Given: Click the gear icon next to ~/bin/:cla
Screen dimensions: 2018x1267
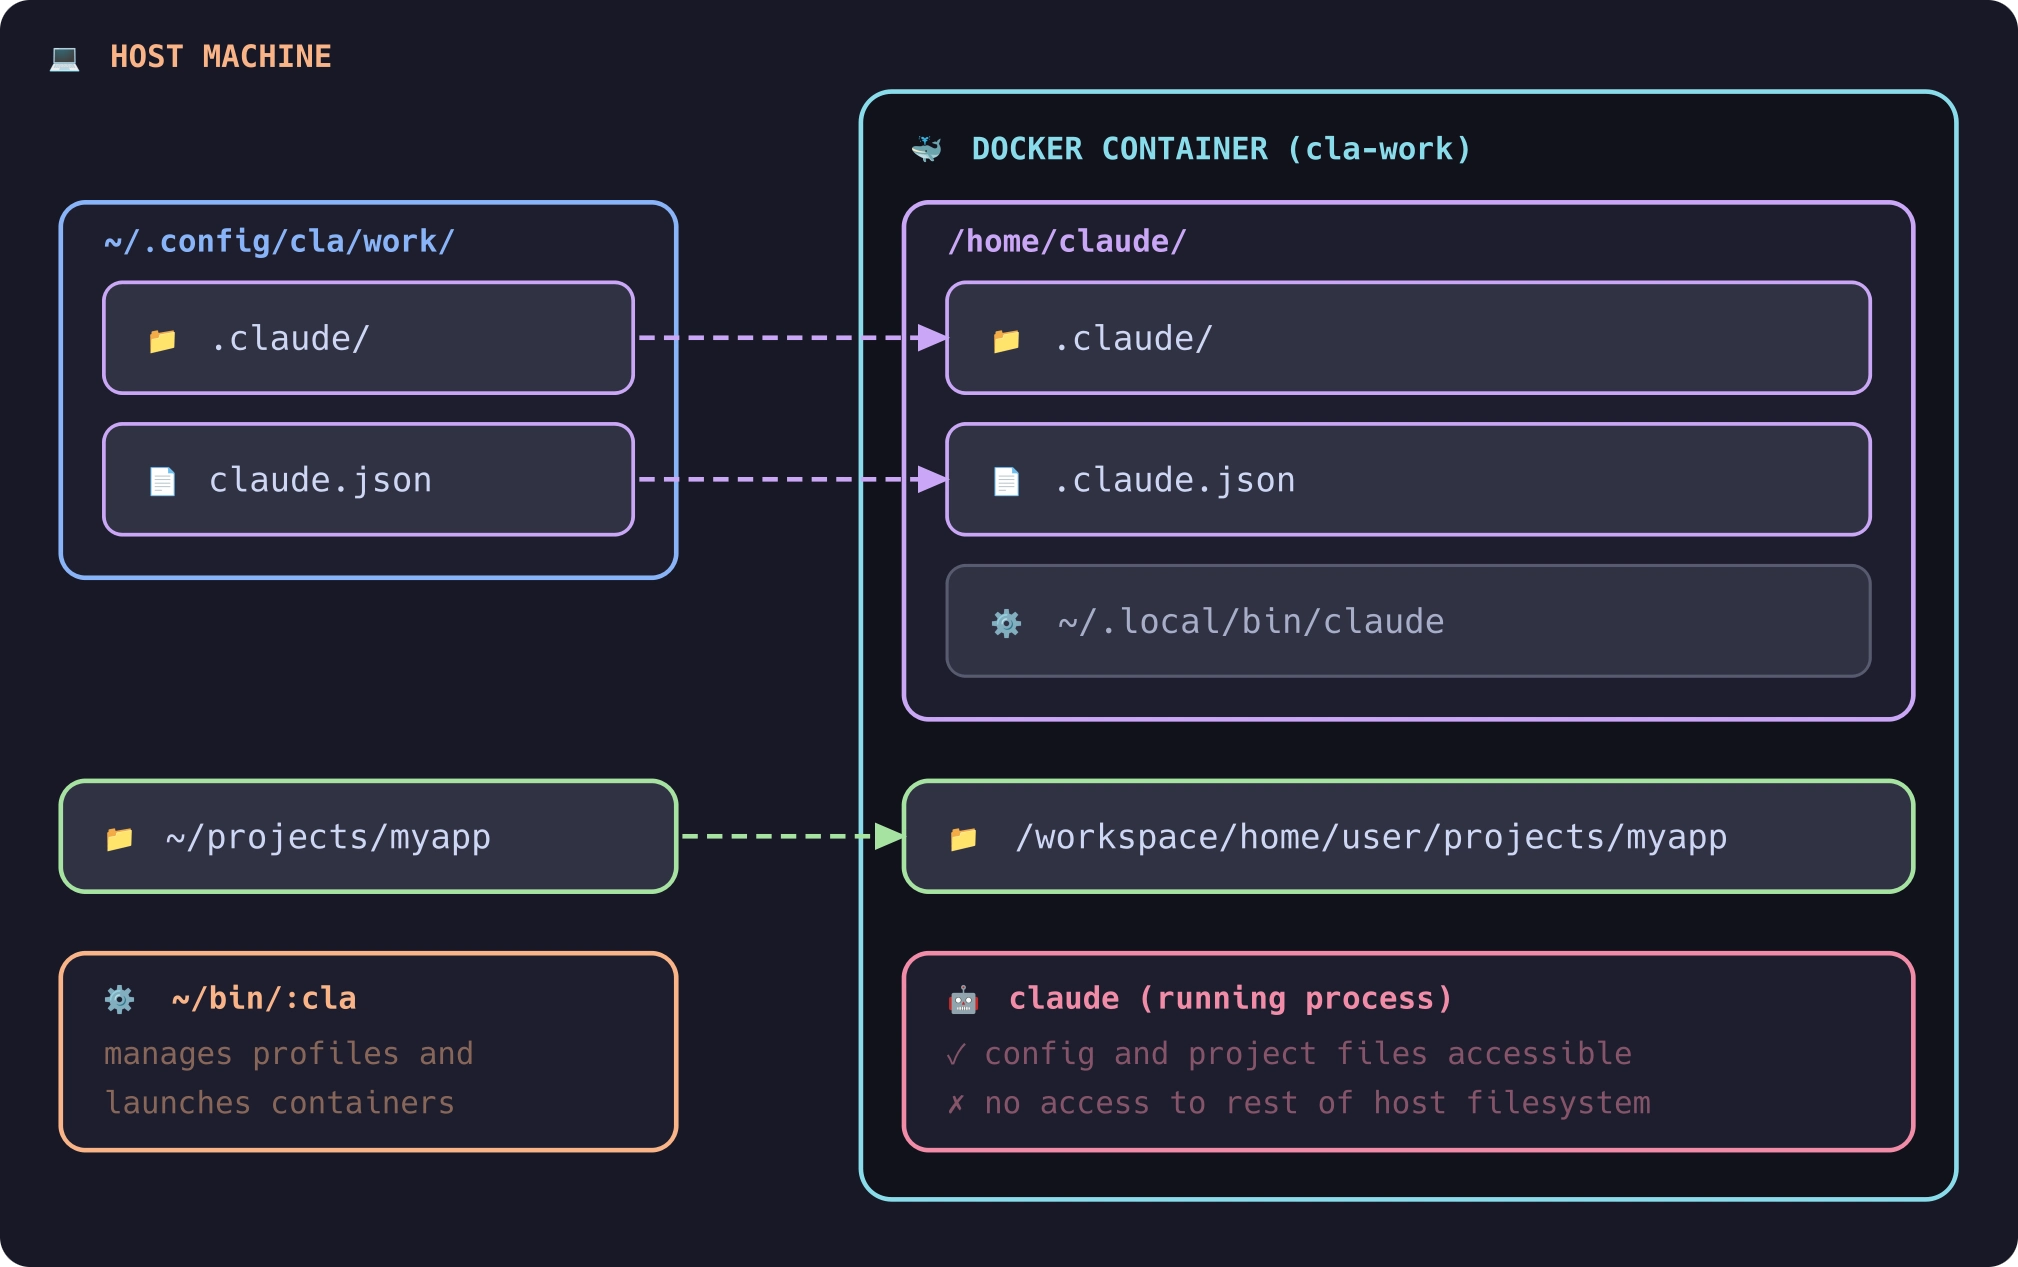Looking at the screenshot, I should coord(120,998).
